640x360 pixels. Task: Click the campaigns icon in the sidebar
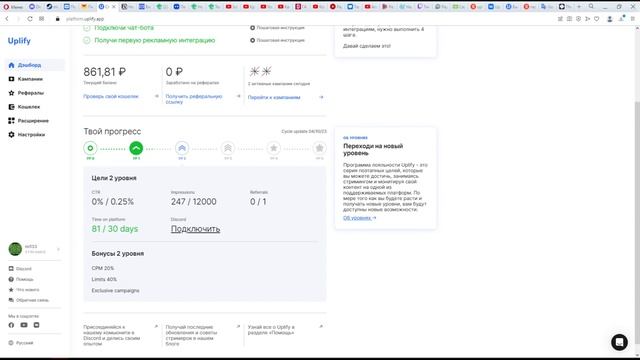(x=11, y=79)
